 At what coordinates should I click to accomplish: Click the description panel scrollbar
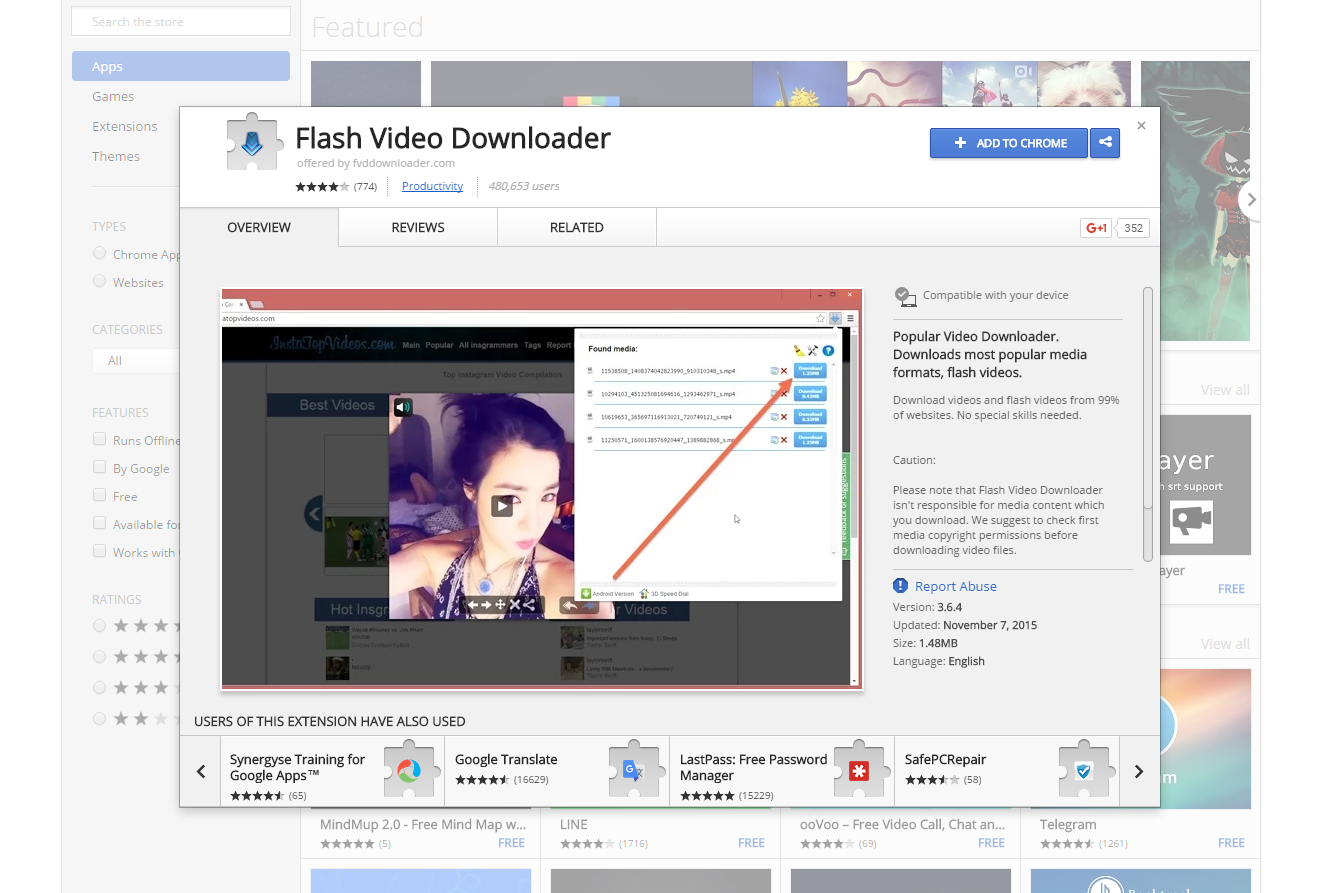1148,424
